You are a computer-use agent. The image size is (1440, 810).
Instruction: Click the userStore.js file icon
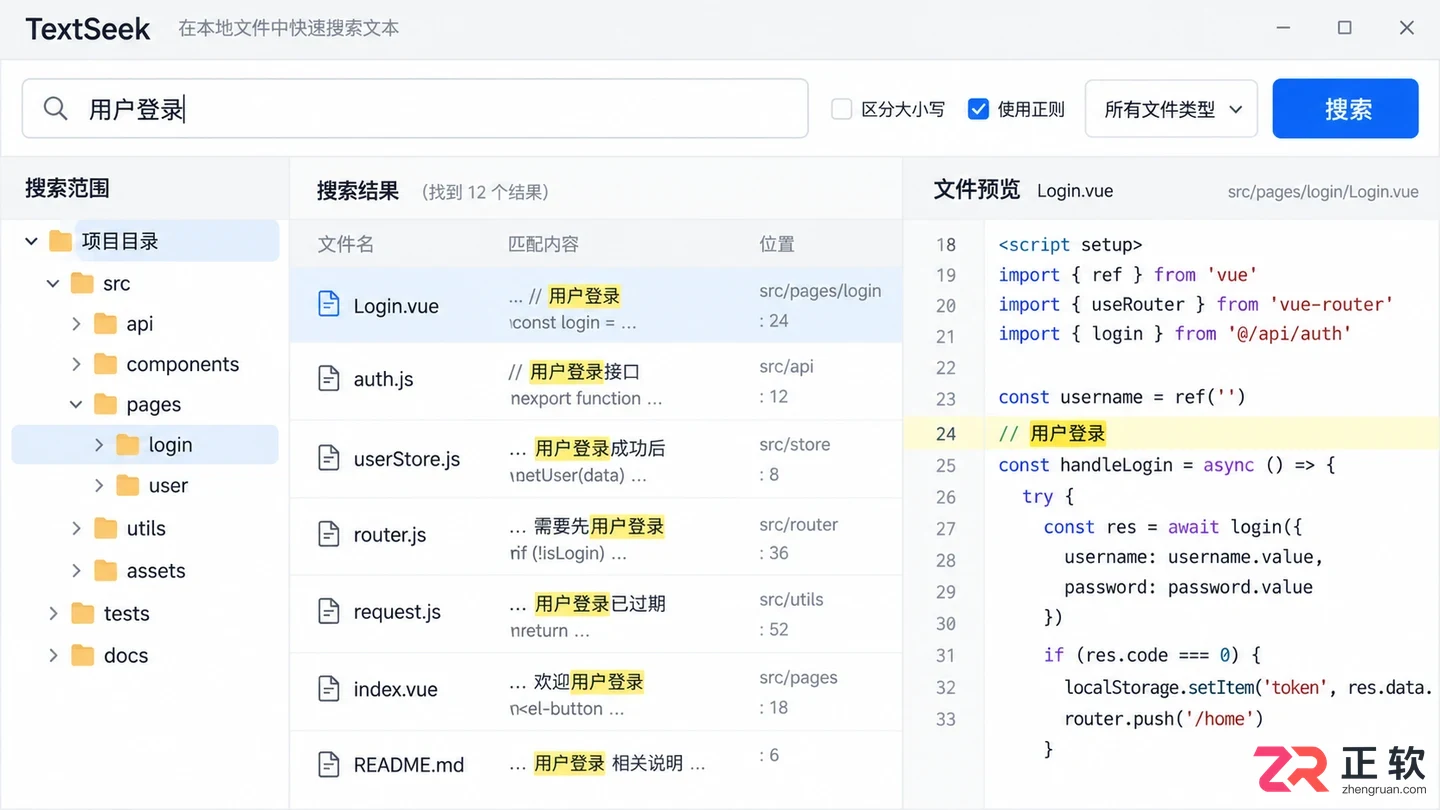point(328,458)
